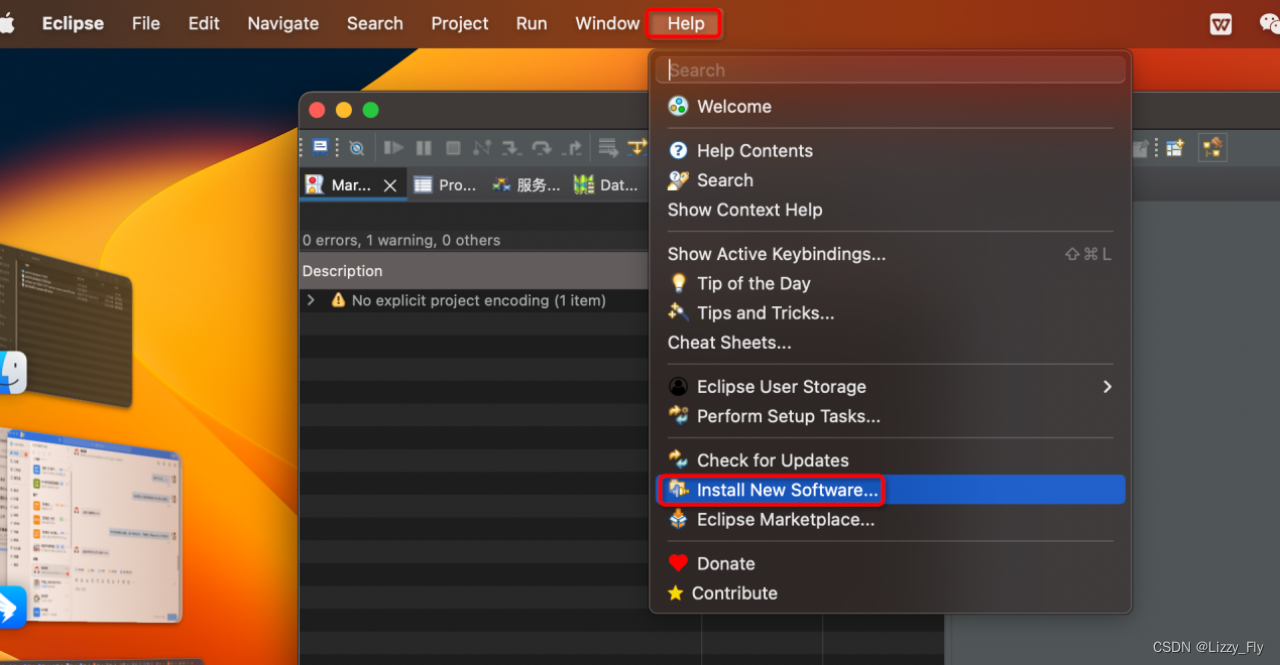
Task: Select Help Contents menu item
Action: click(x=890, y=150)
